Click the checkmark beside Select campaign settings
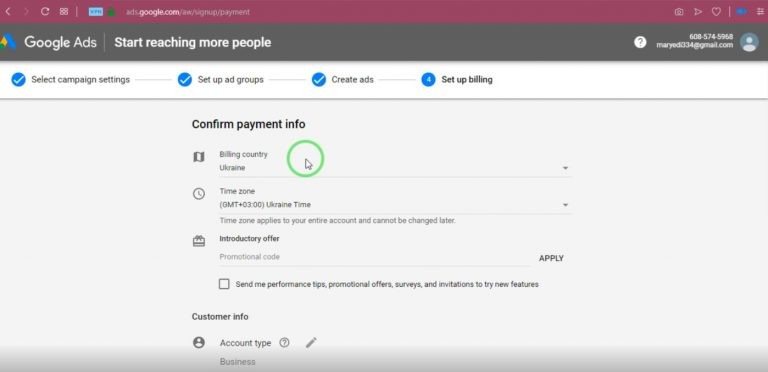The height and width of the screenshot is (372, 768). 18,79
